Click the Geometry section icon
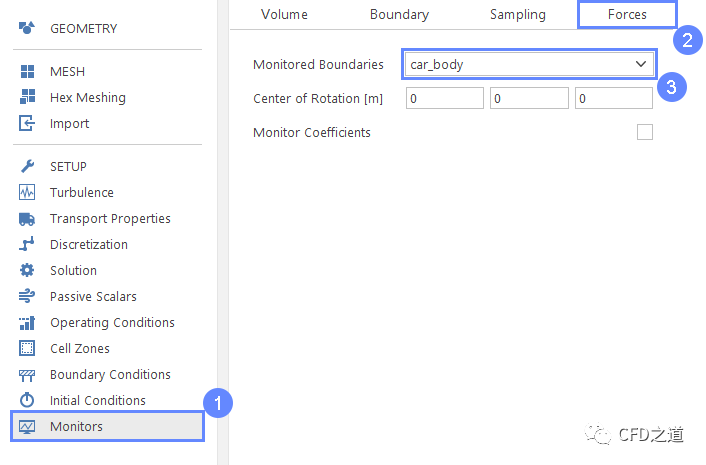The height and width of the screenshot is (465, 706). click(x=27, y=28)
